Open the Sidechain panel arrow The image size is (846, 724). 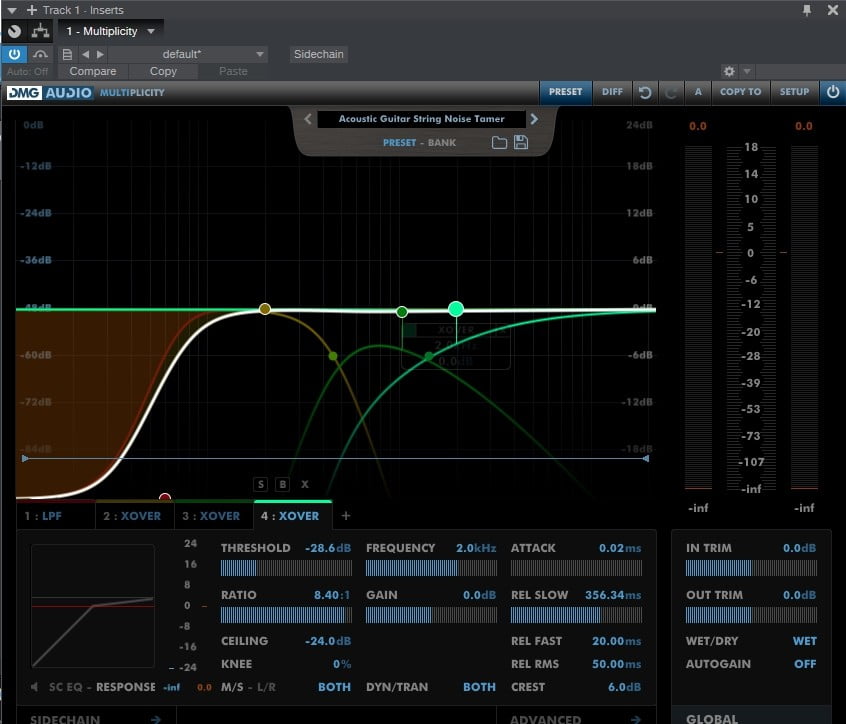point(155,719)
